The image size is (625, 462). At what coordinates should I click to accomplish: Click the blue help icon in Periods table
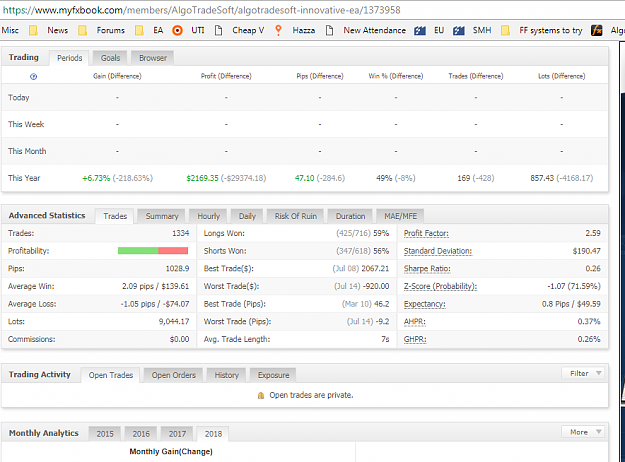tap(33, 77)
